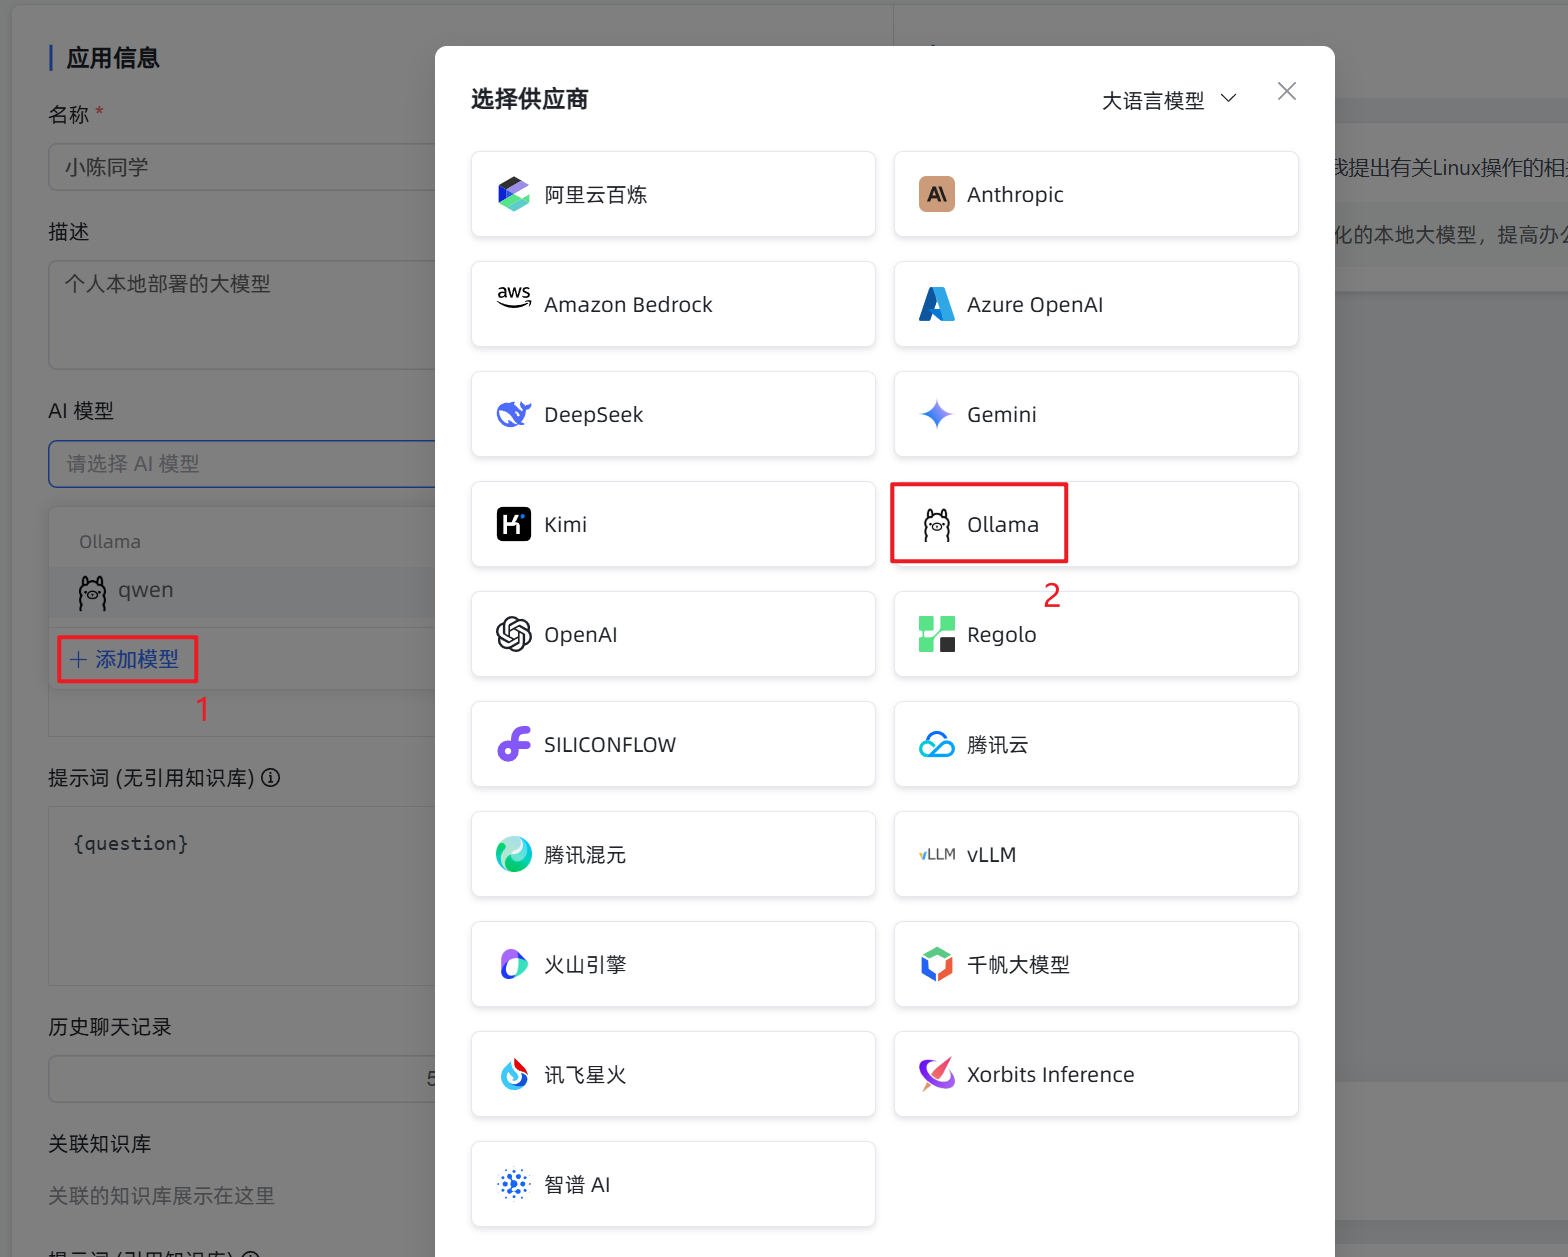The width and height of the screenshot is (1568, 1257).
Task: Select the 讯飞星火 label text
Action: [585, 1074]
